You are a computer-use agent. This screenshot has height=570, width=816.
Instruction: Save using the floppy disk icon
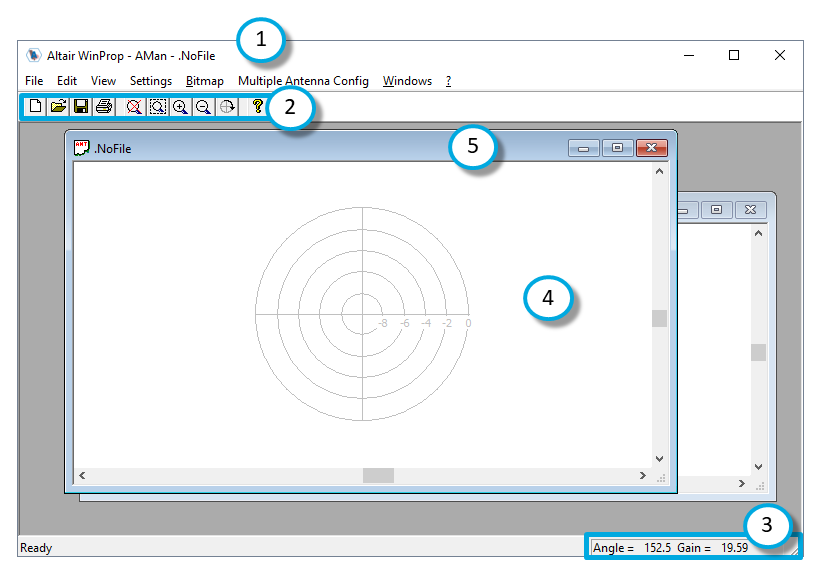pos(81,106)
